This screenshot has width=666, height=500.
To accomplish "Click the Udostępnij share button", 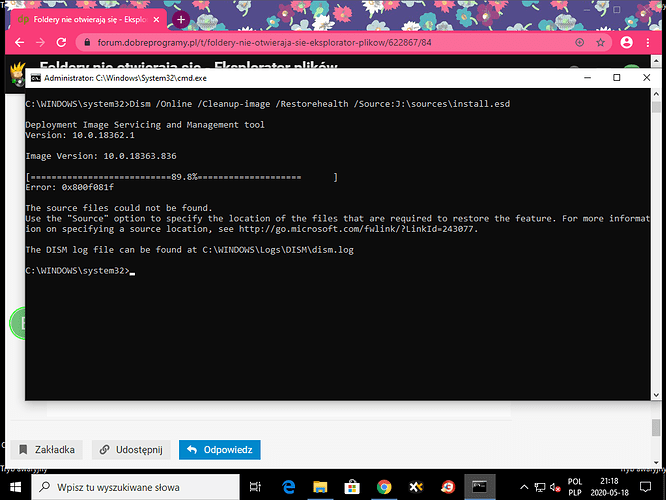I will click(x=130, y=450).
